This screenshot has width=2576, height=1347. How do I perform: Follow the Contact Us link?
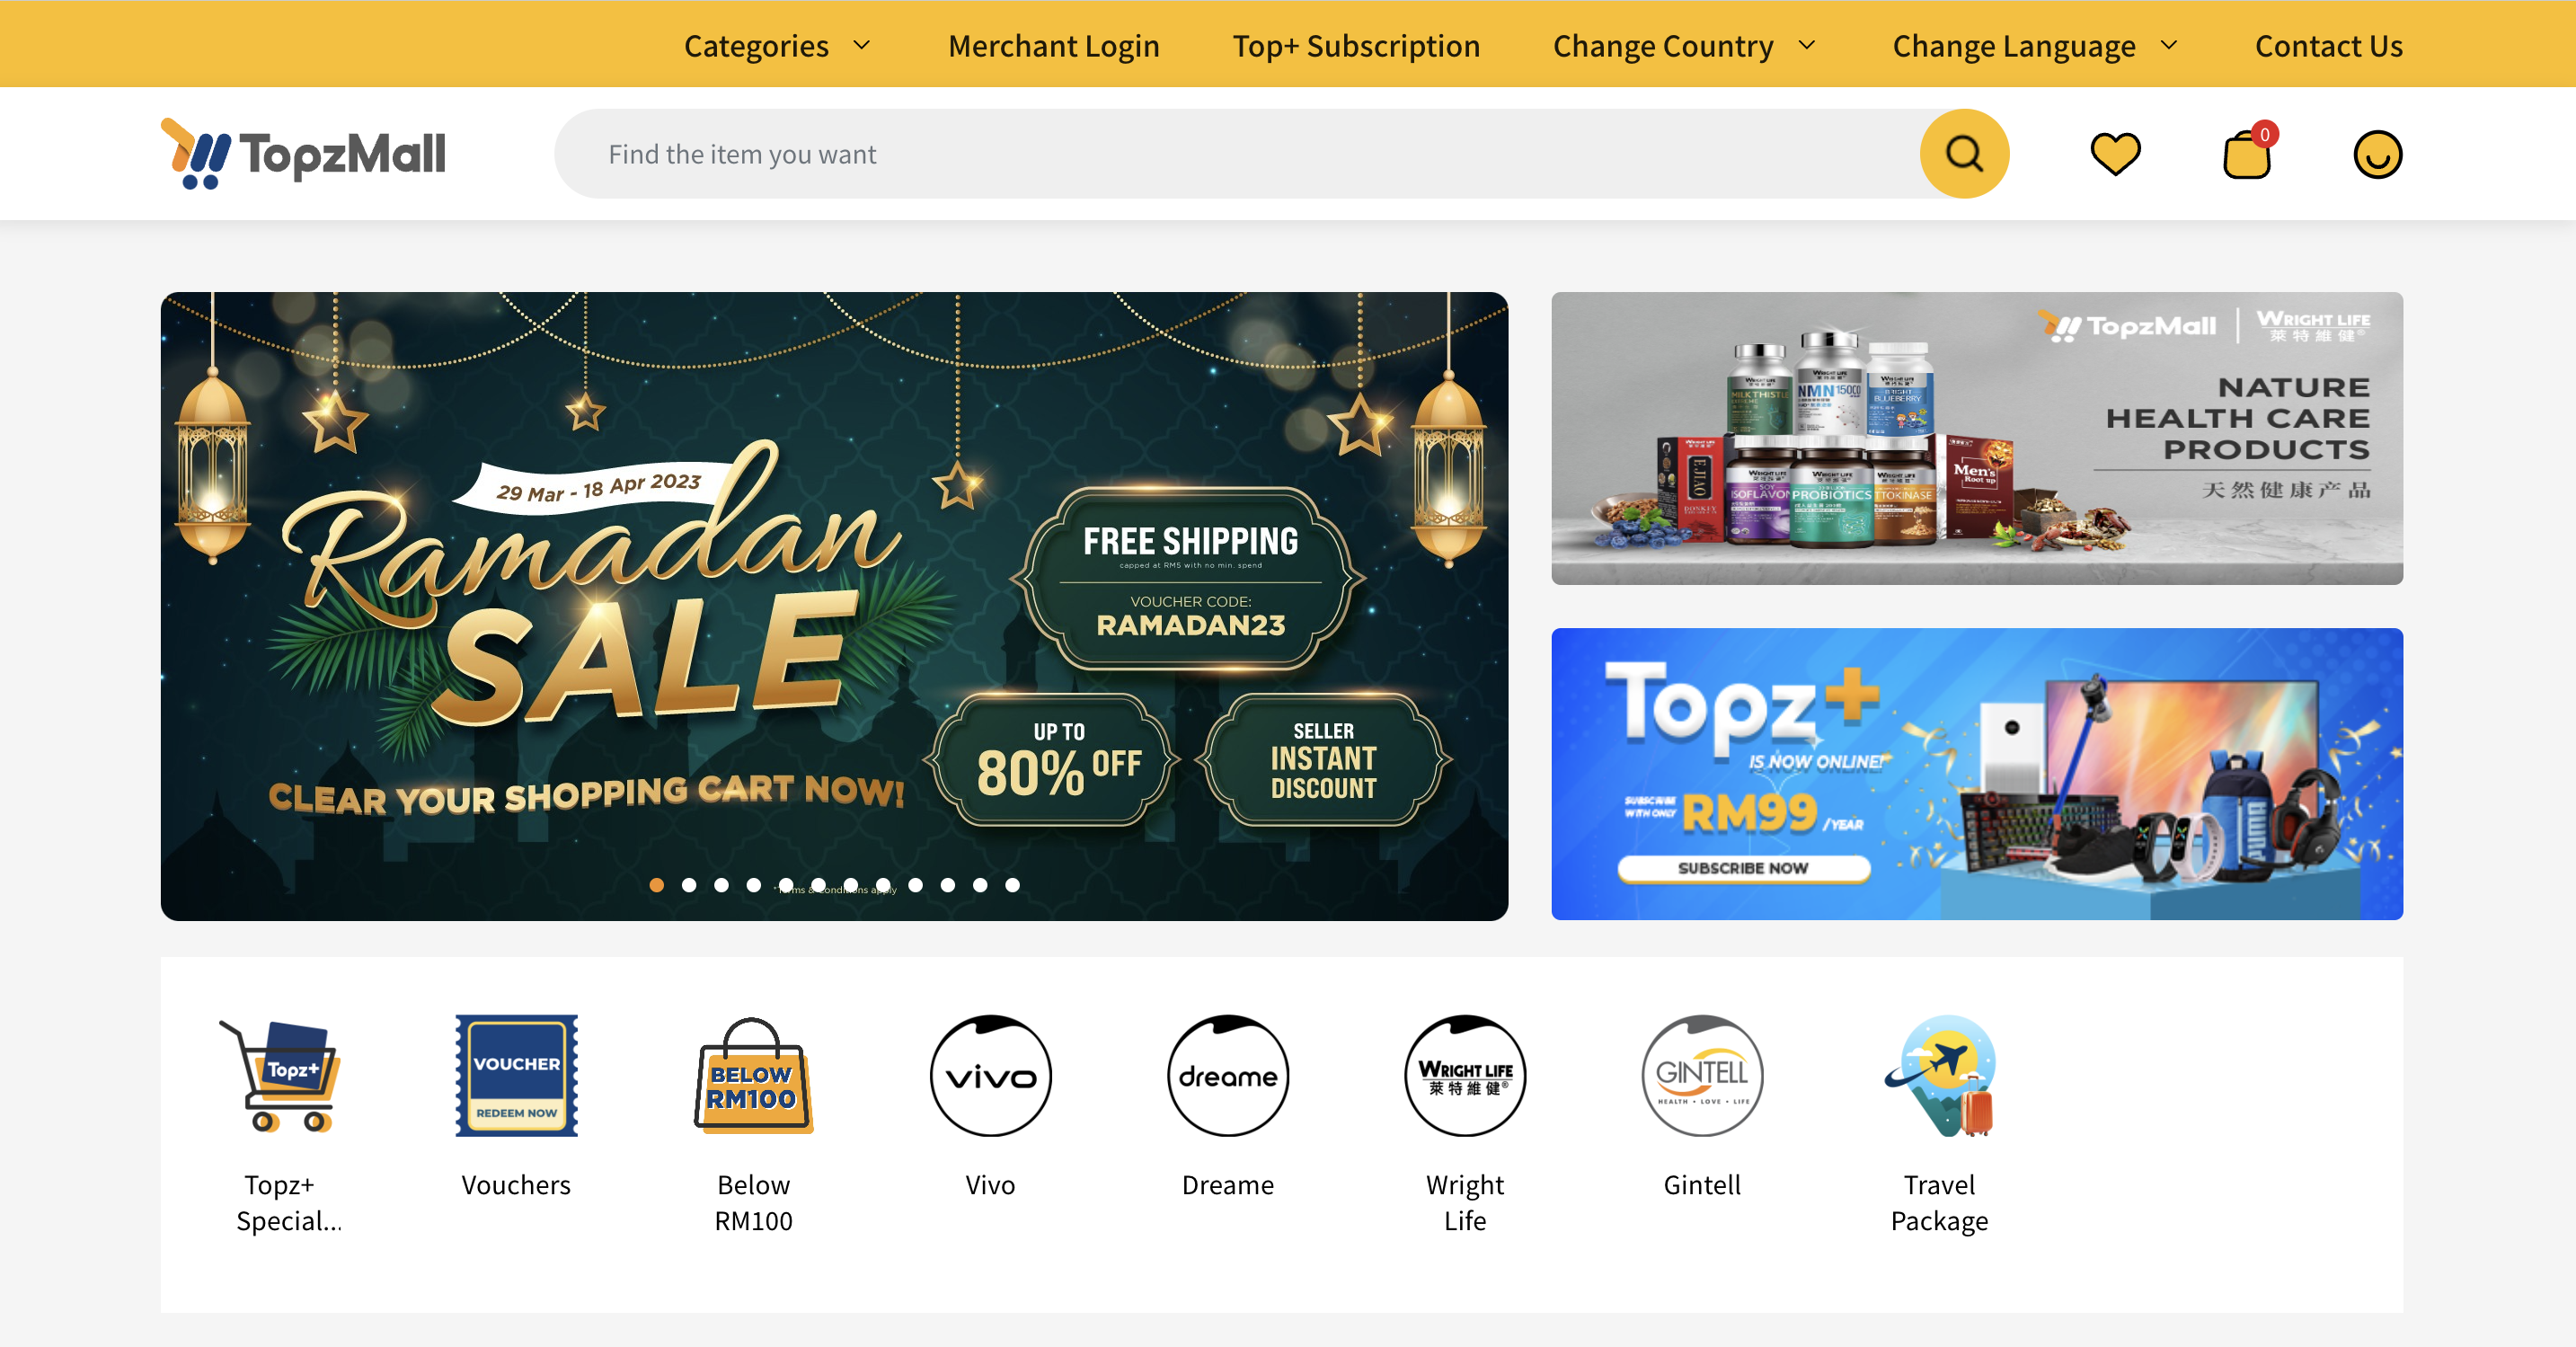pyautogui.click(x=2328, y=45)
